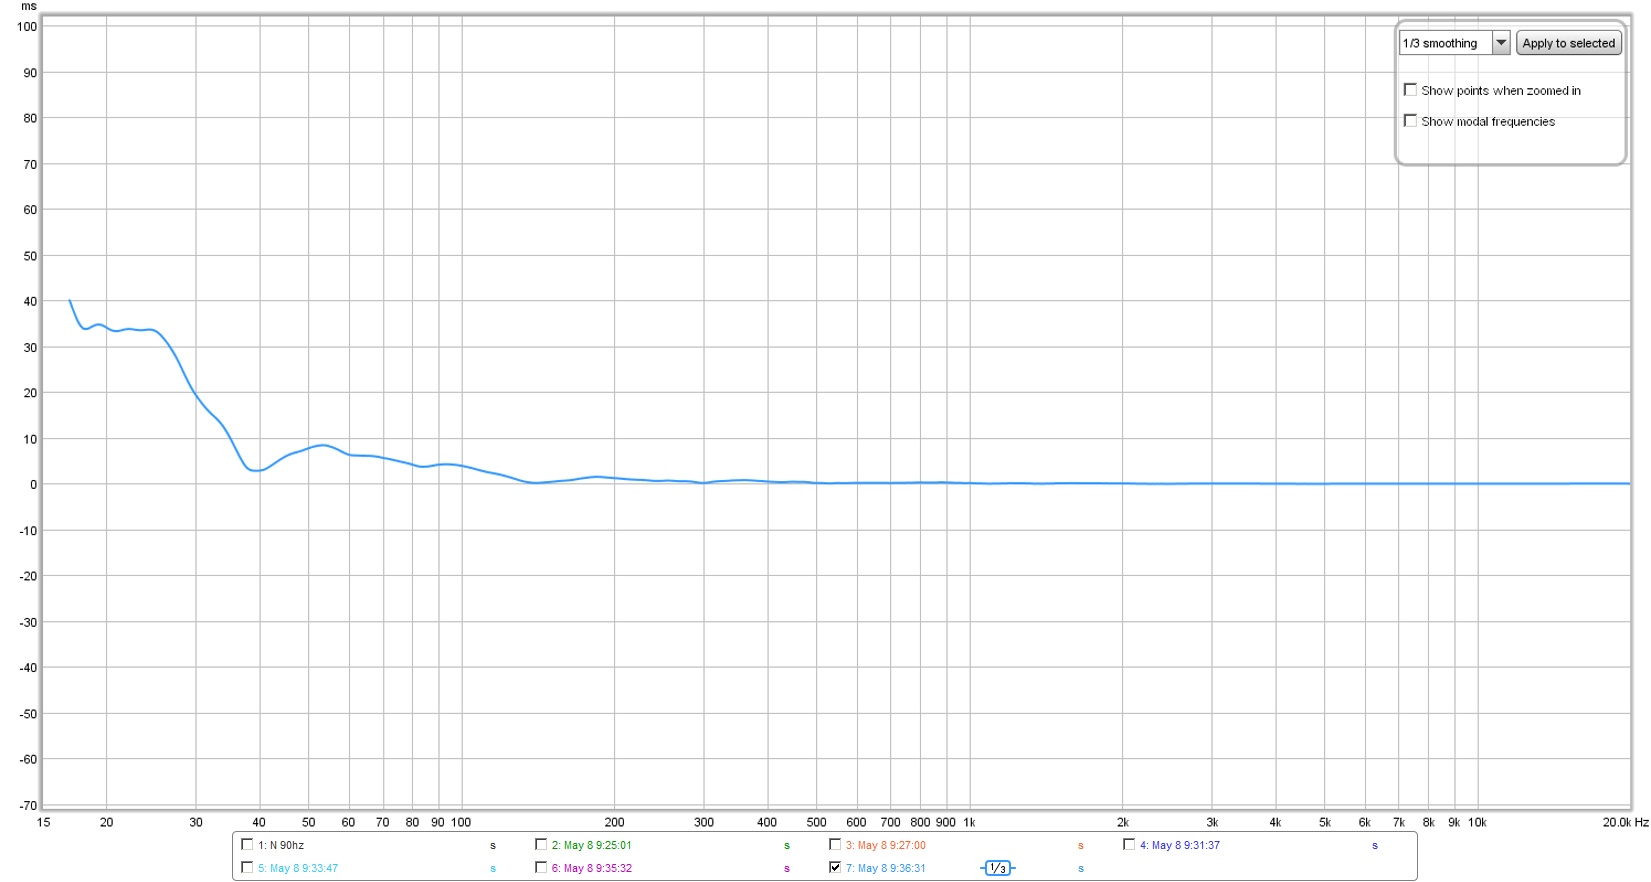Click the ms unit label on the vertical axis

tap(29, 6)
